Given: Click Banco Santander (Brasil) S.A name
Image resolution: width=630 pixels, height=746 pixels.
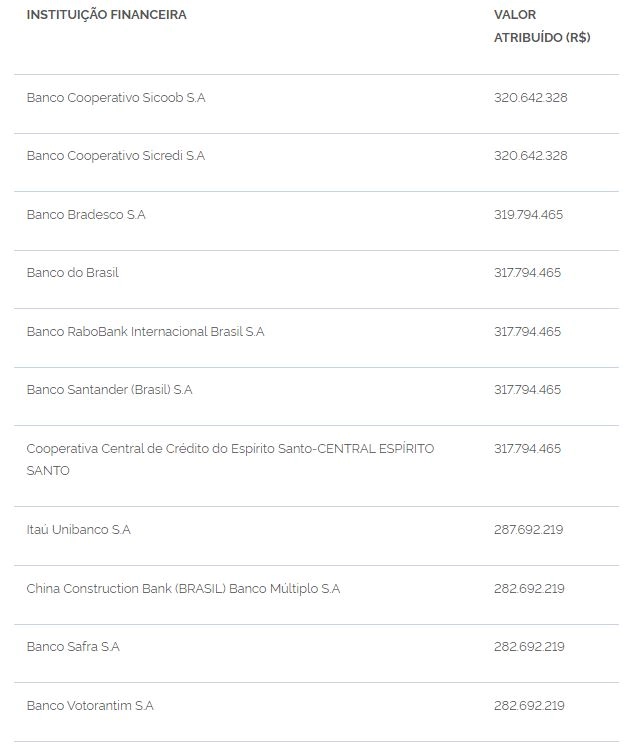Looking at the screenshot, I should pyautogui.click(x=109, y=390).
